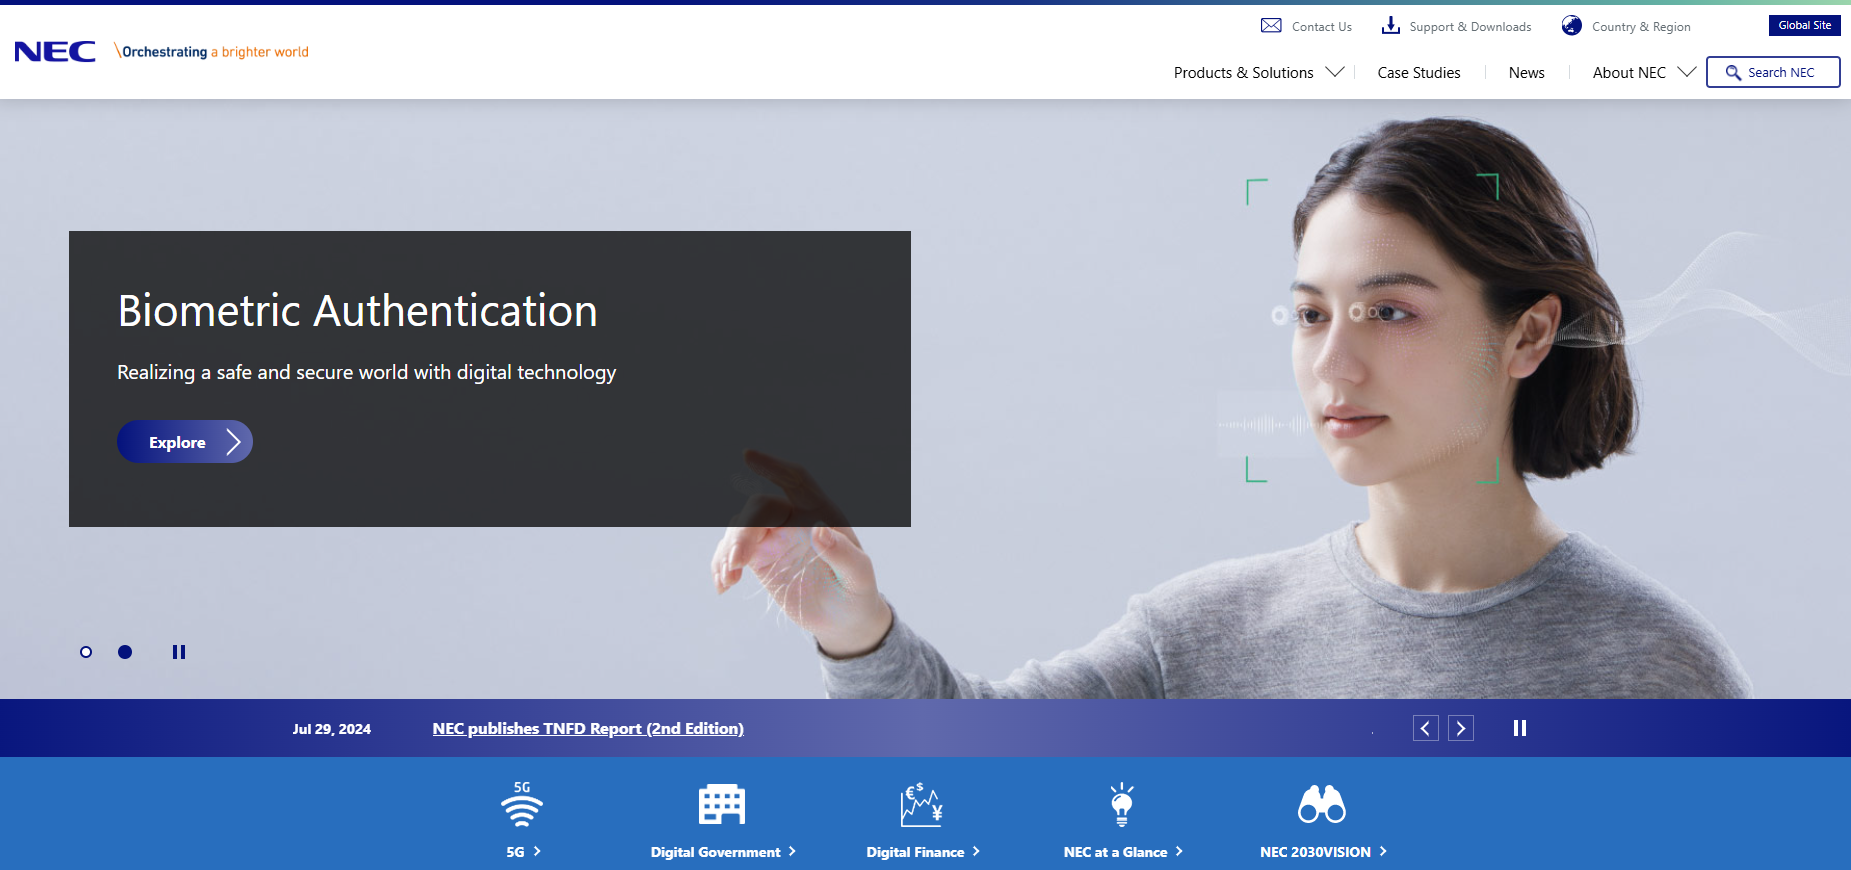Screen dimensions: 1851x870
Task: Click the arrow inside the Explore button
Action: [233, 442]
